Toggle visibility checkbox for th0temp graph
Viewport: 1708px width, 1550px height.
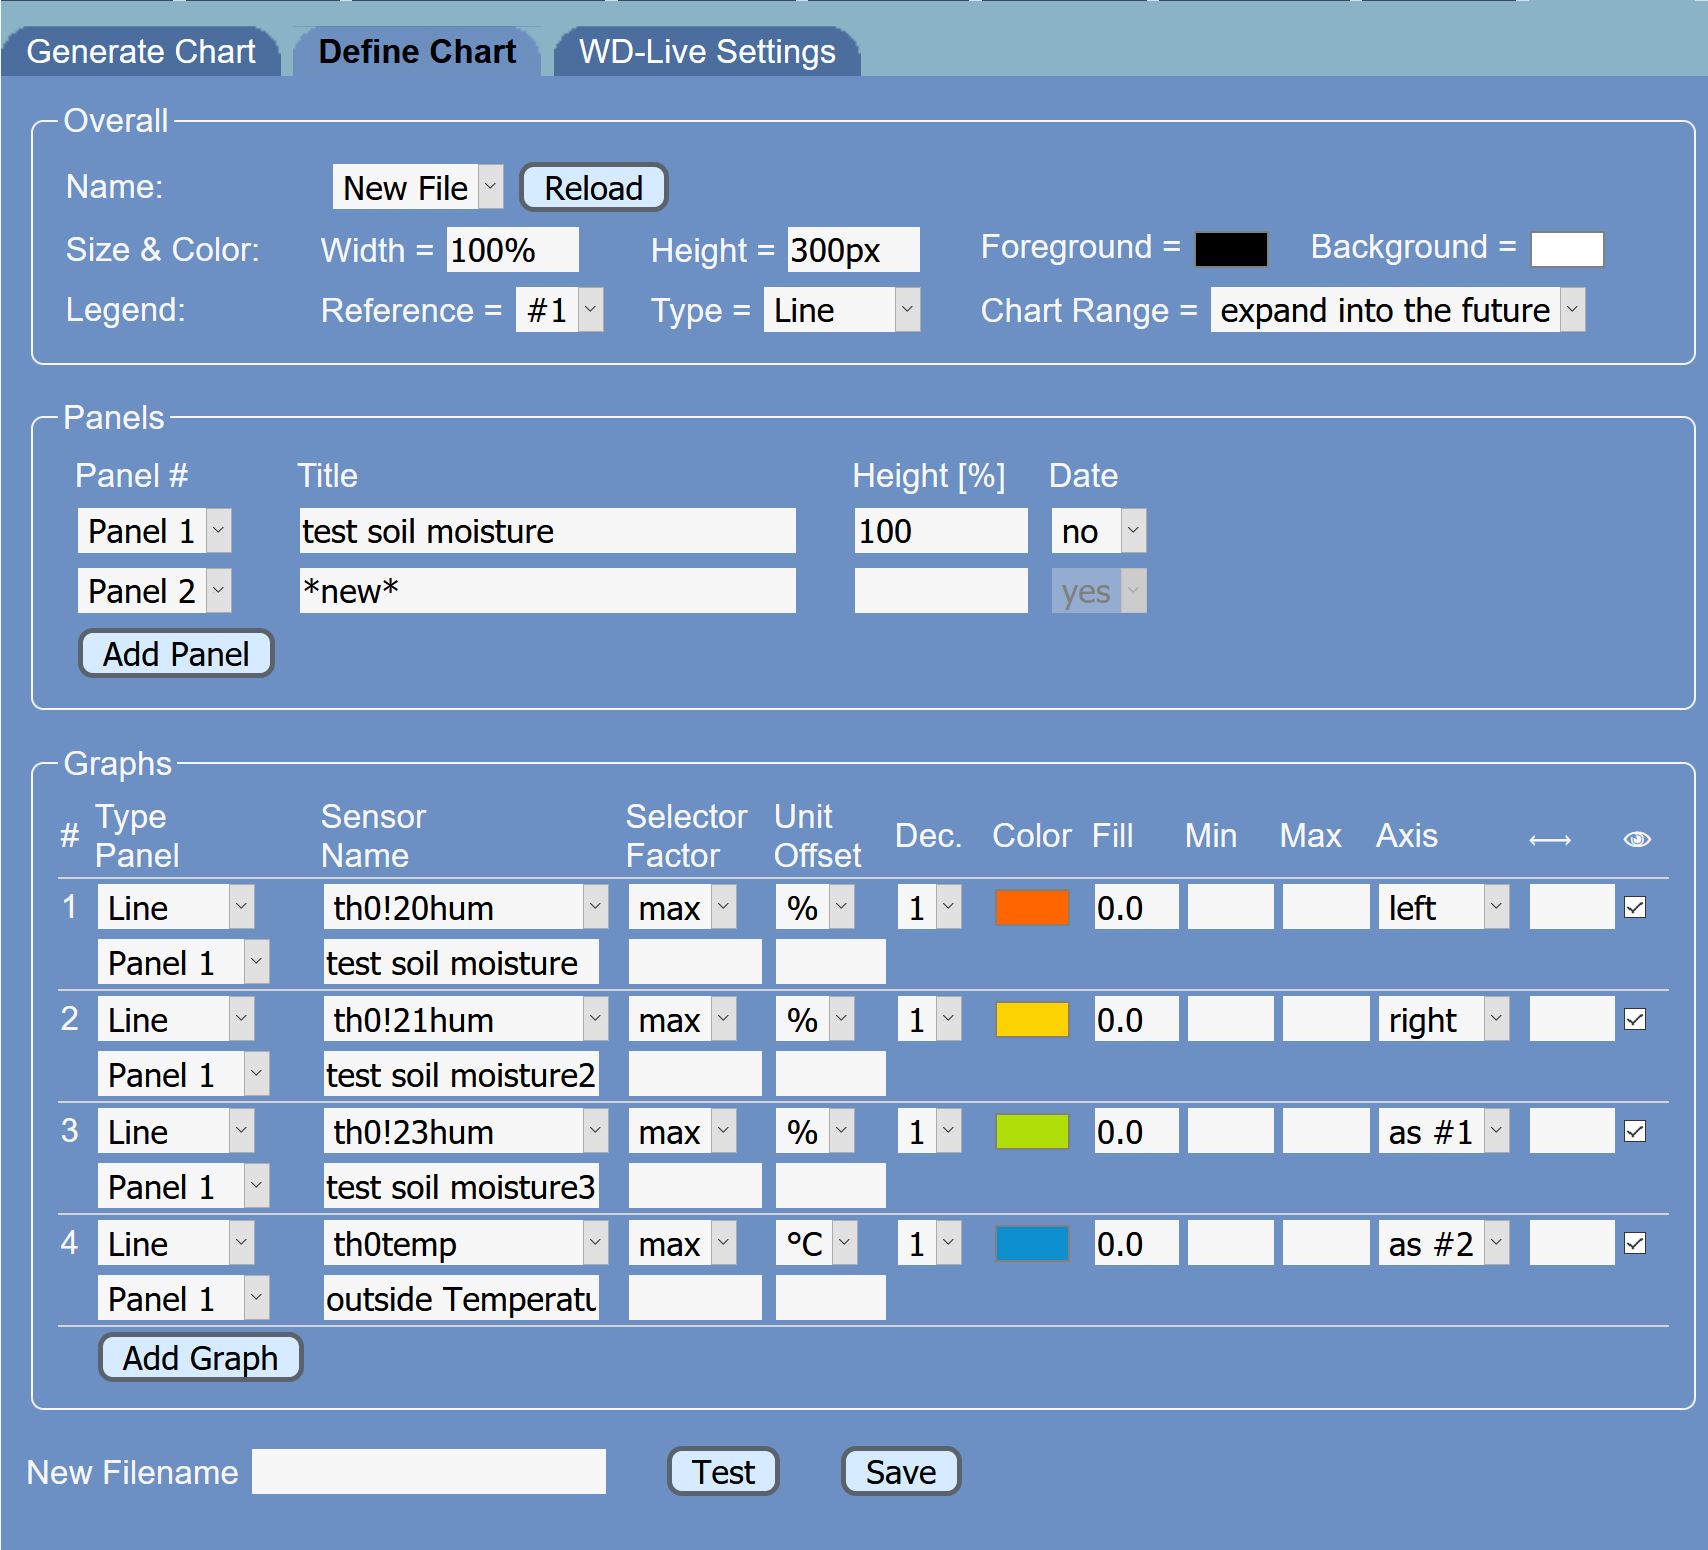1635,1244
